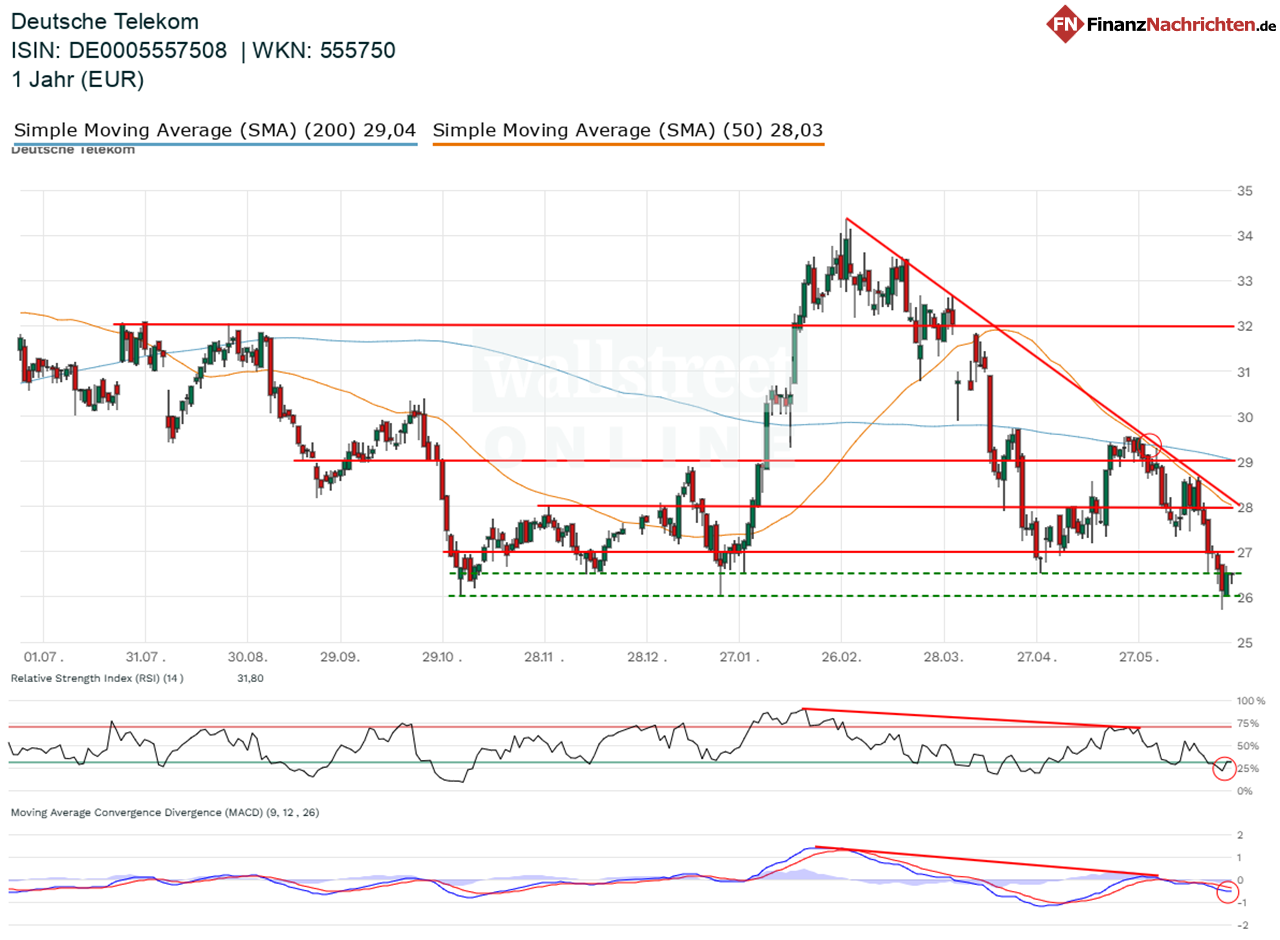Click the RSI 0% axis label
Viewport: 1280px width, 940px height.
pos(1246,791)
